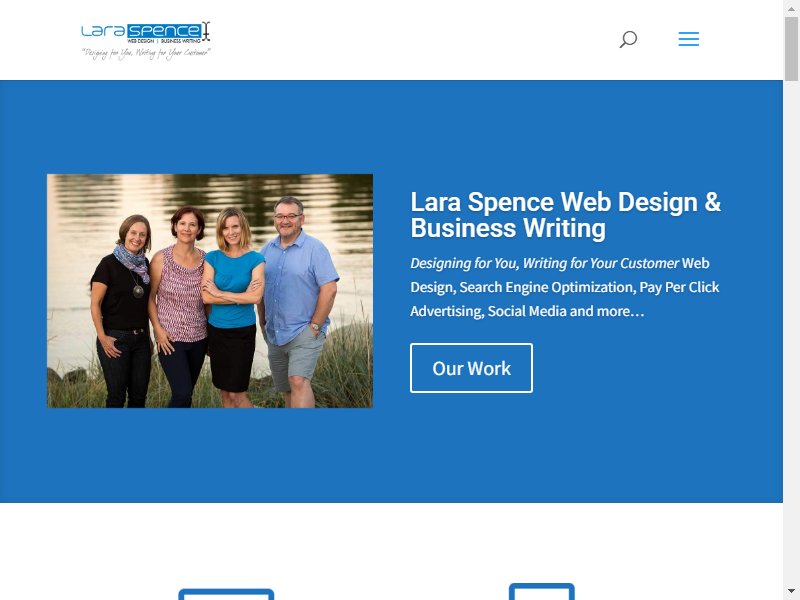The width and height of the screenshot is (800, 600).
Task: Click the Pay Per Click description line
Action: pyautogui.click(x=565, y=287)
